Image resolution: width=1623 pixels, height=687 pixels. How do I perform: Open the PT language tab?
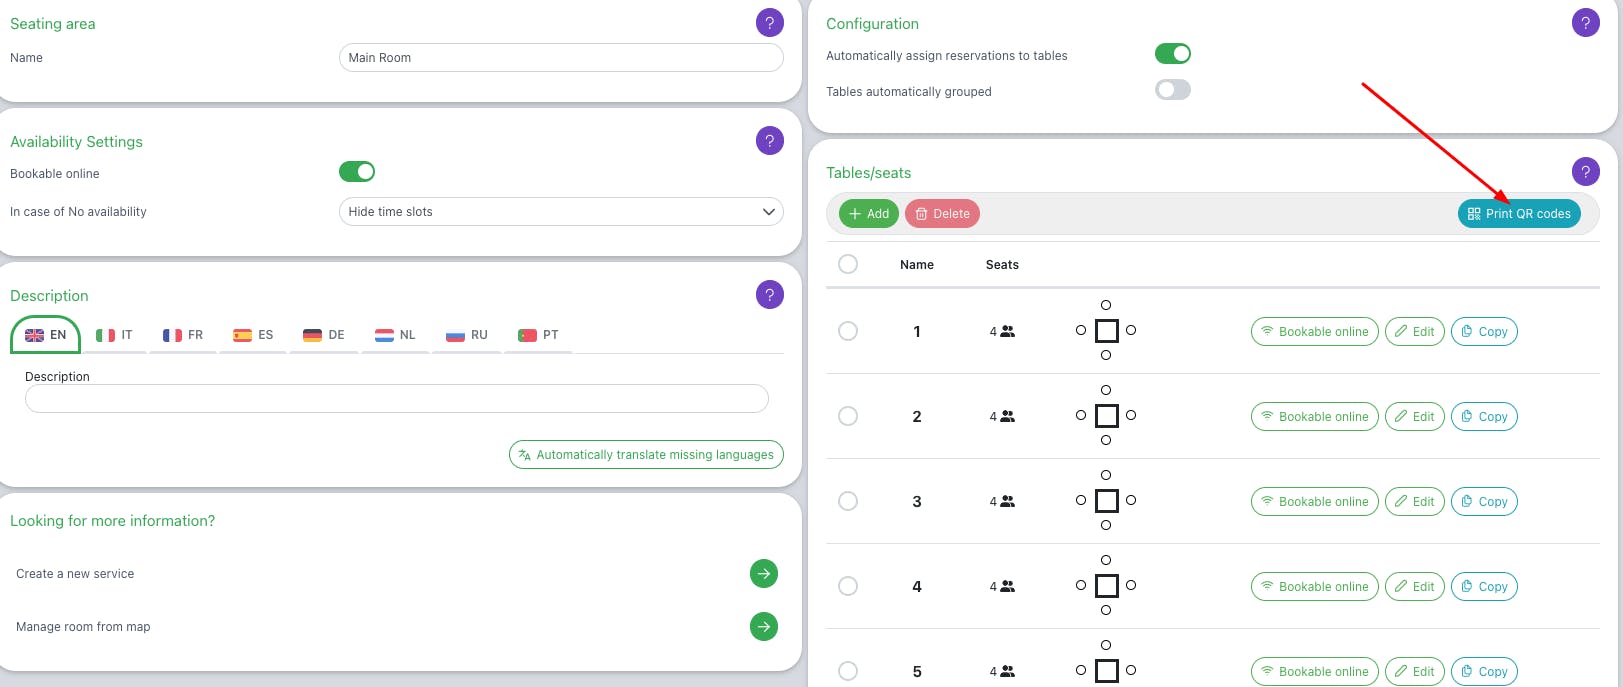[539, 335]
